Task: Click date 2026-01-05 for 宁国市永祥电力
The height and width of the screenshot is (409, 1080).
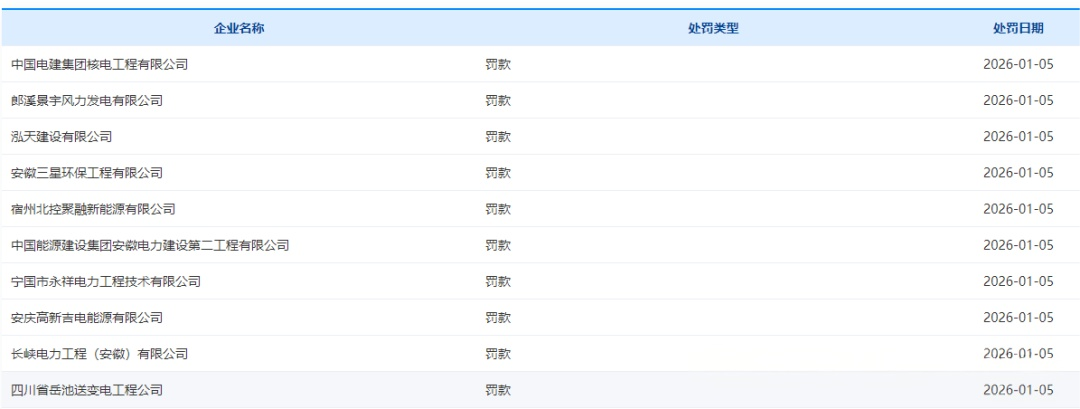Action: pos(1019,282)
